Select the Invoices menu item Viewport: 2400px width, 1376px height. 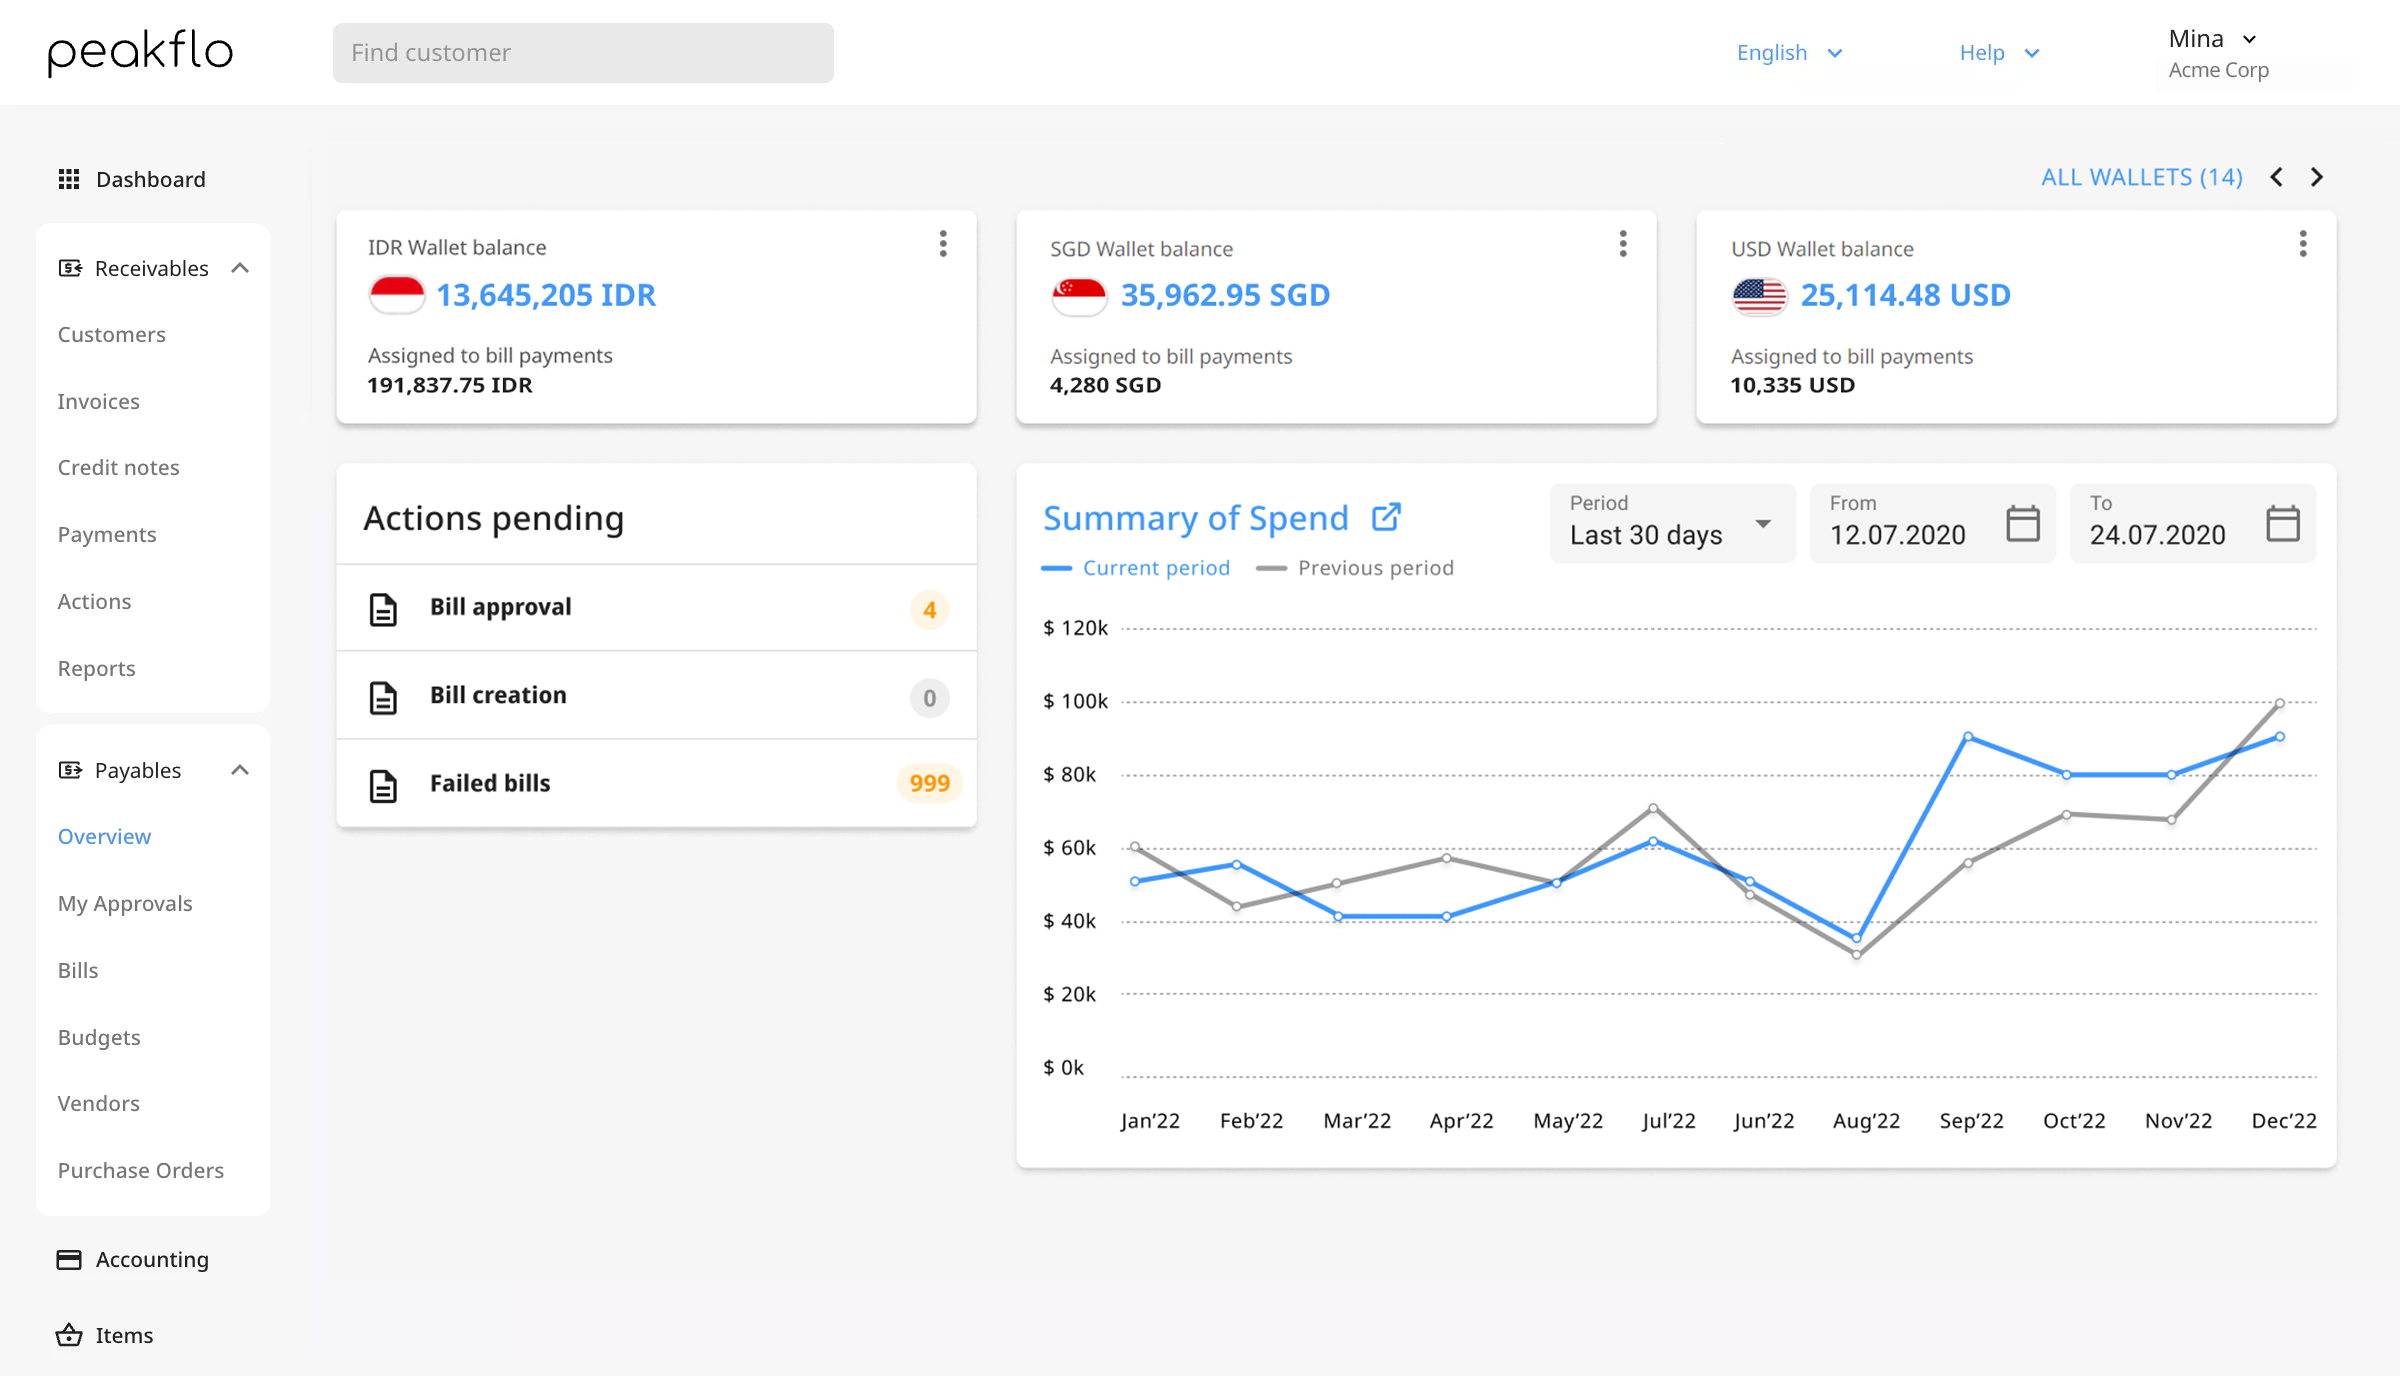tap(97, 400)
